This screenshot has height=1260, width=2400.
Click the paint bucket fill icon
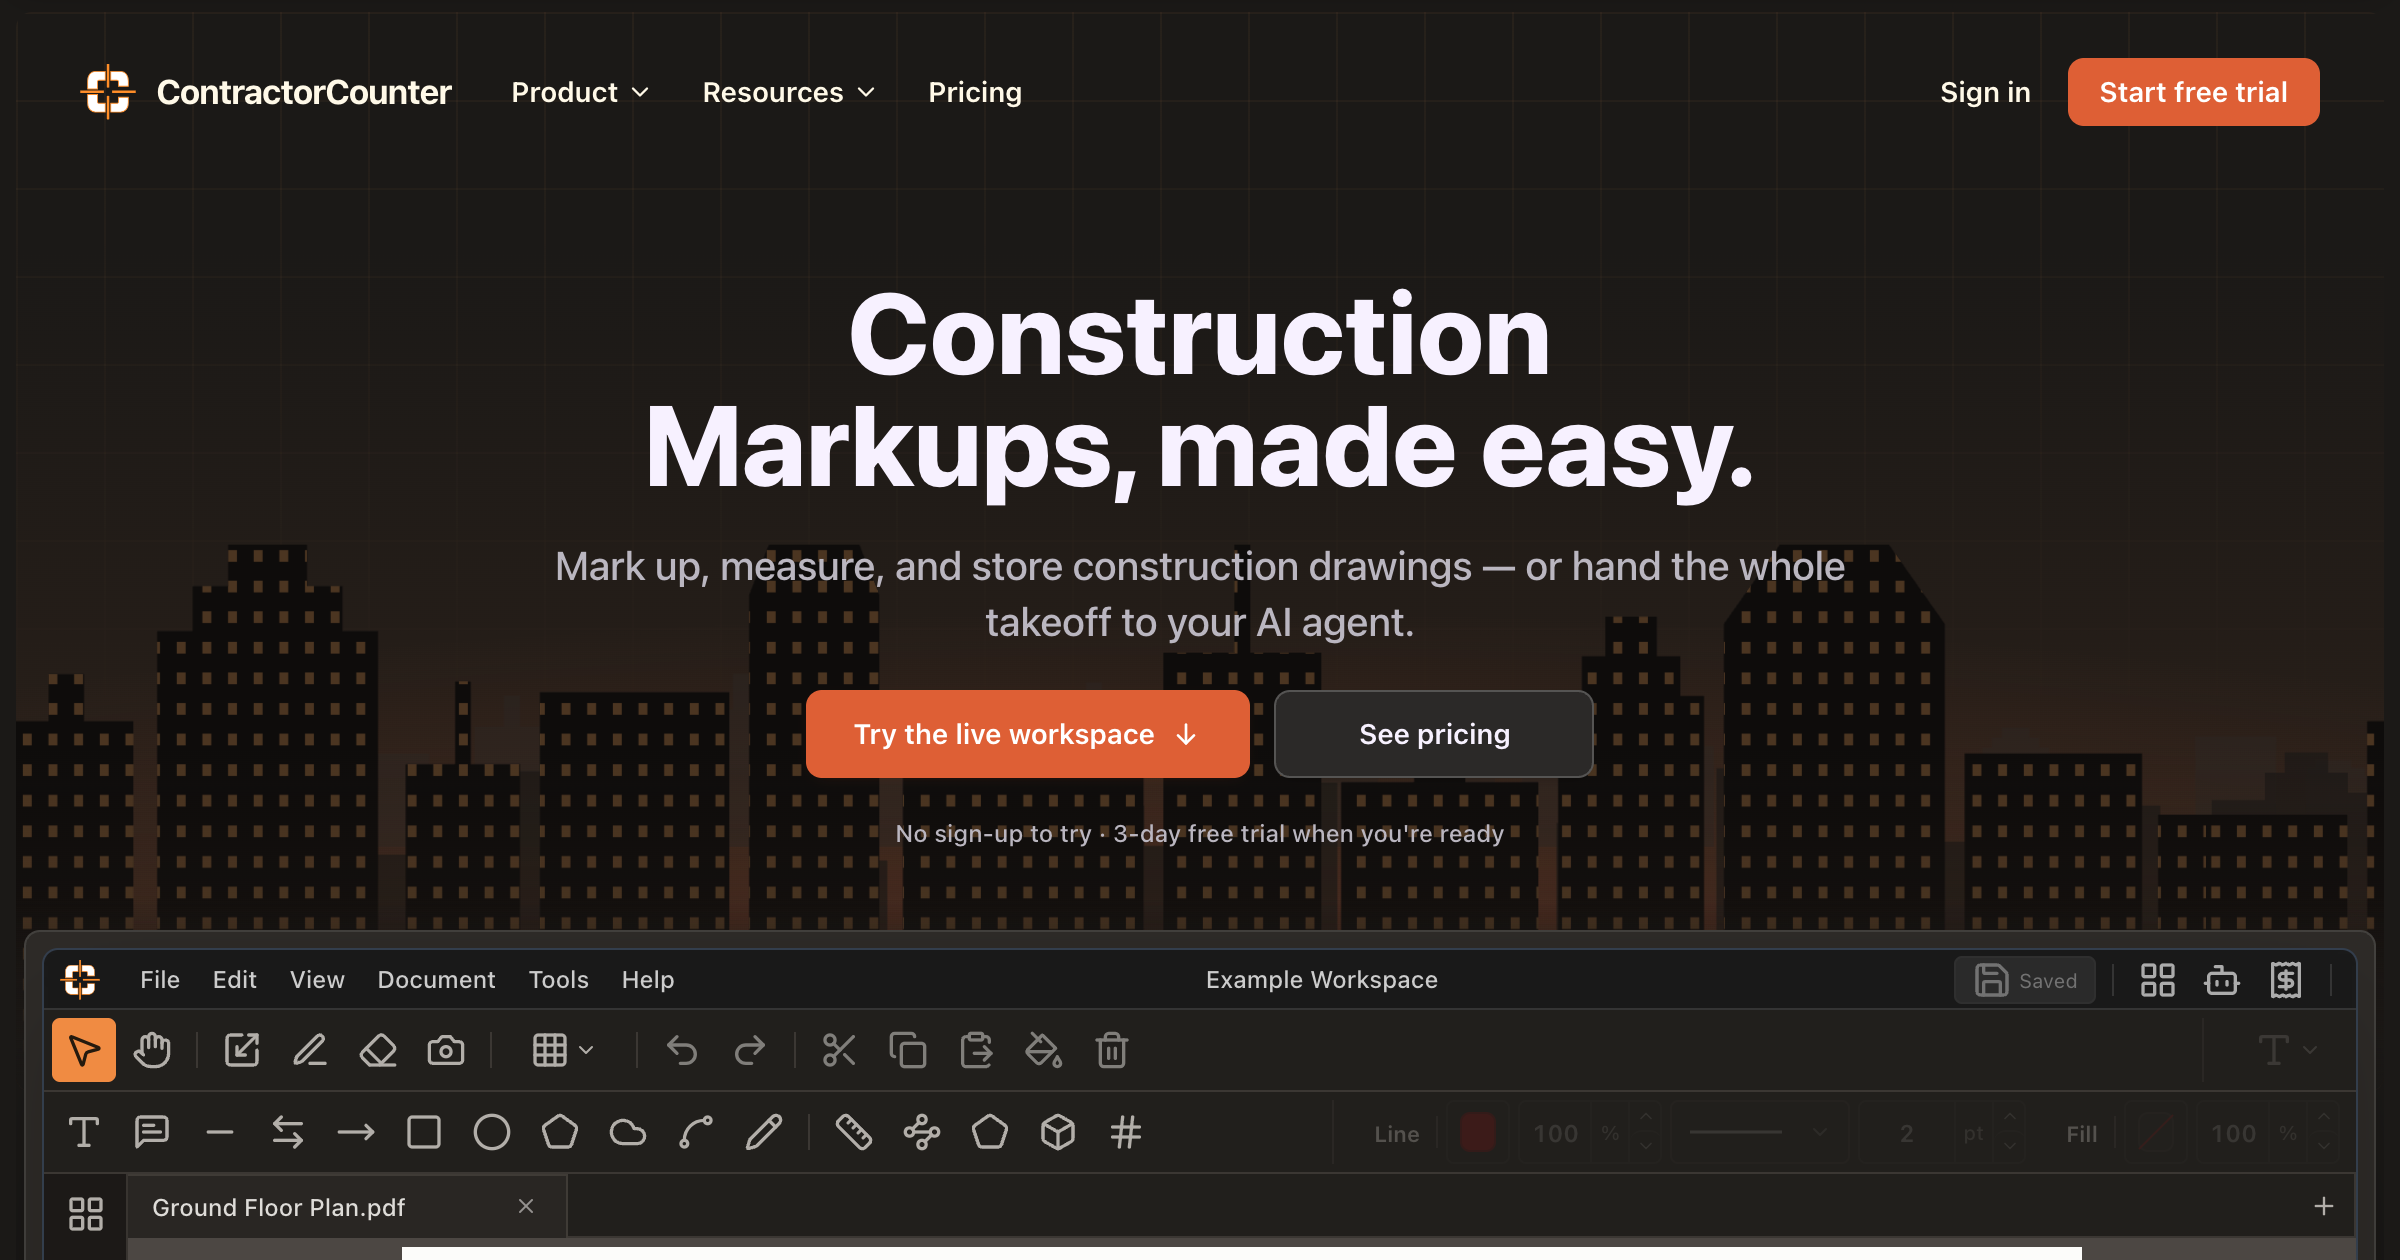[1044, 1050]
